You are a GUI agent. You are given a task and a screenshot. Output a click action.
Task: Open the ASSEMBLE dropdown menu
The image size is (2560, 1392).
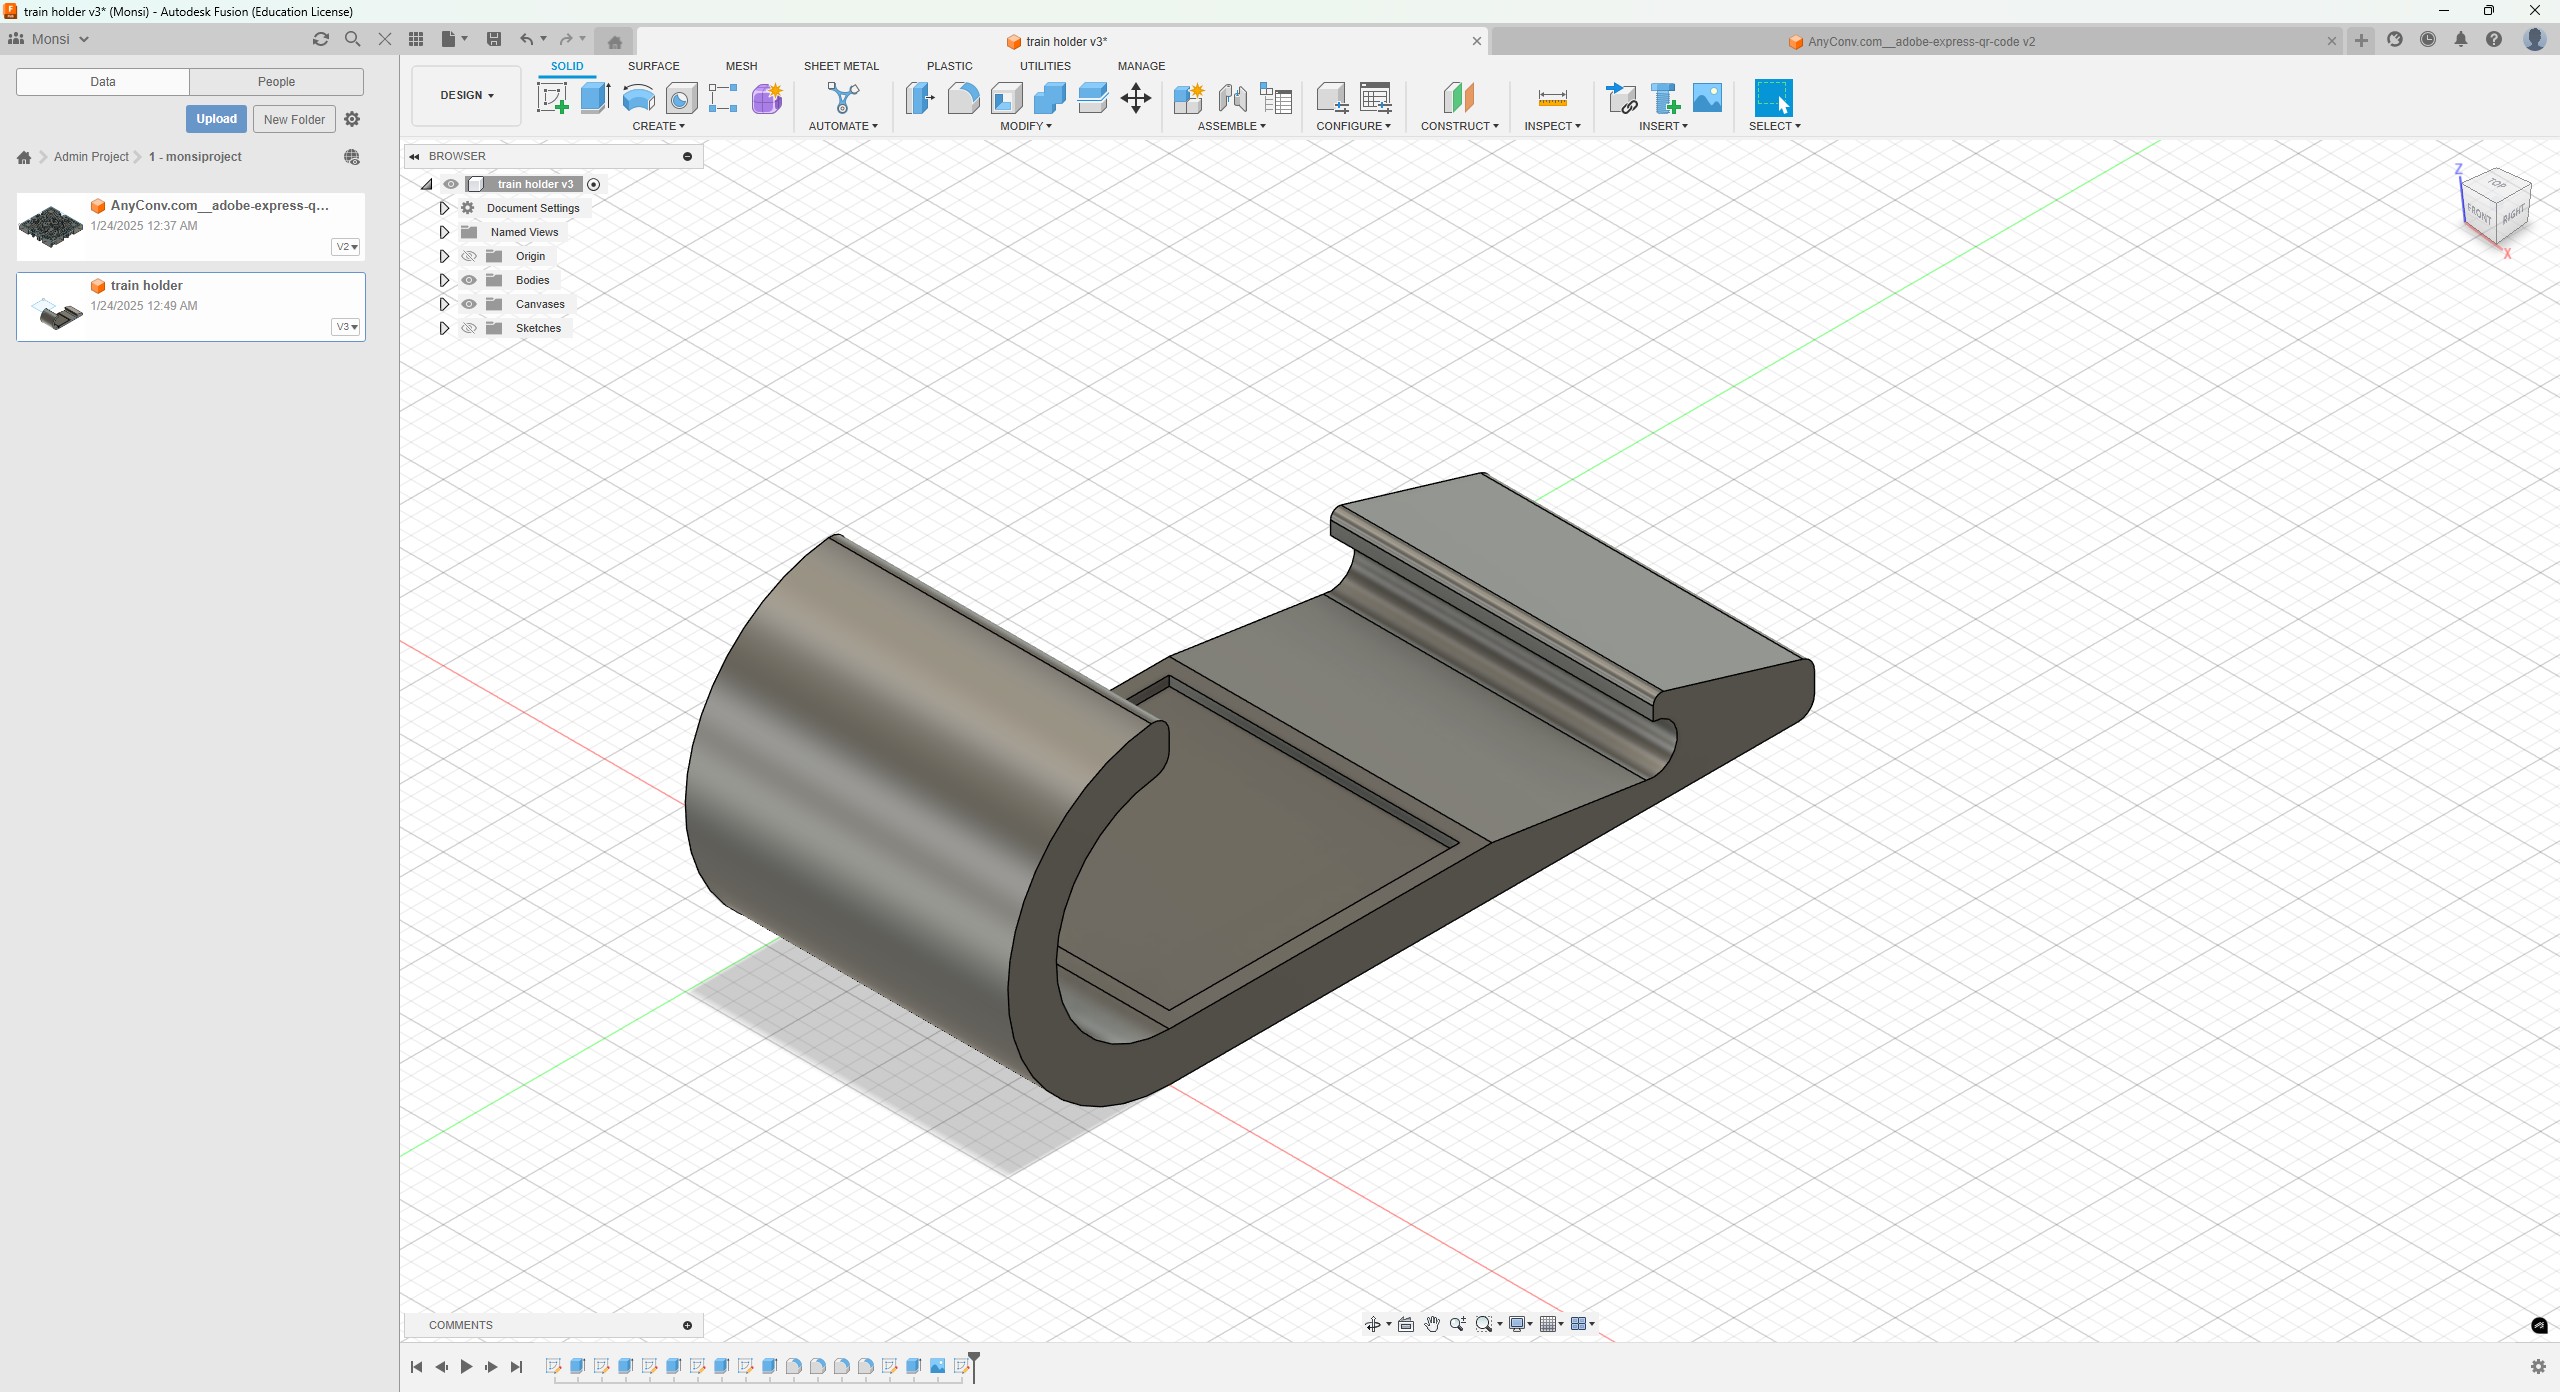(1231, 126)
